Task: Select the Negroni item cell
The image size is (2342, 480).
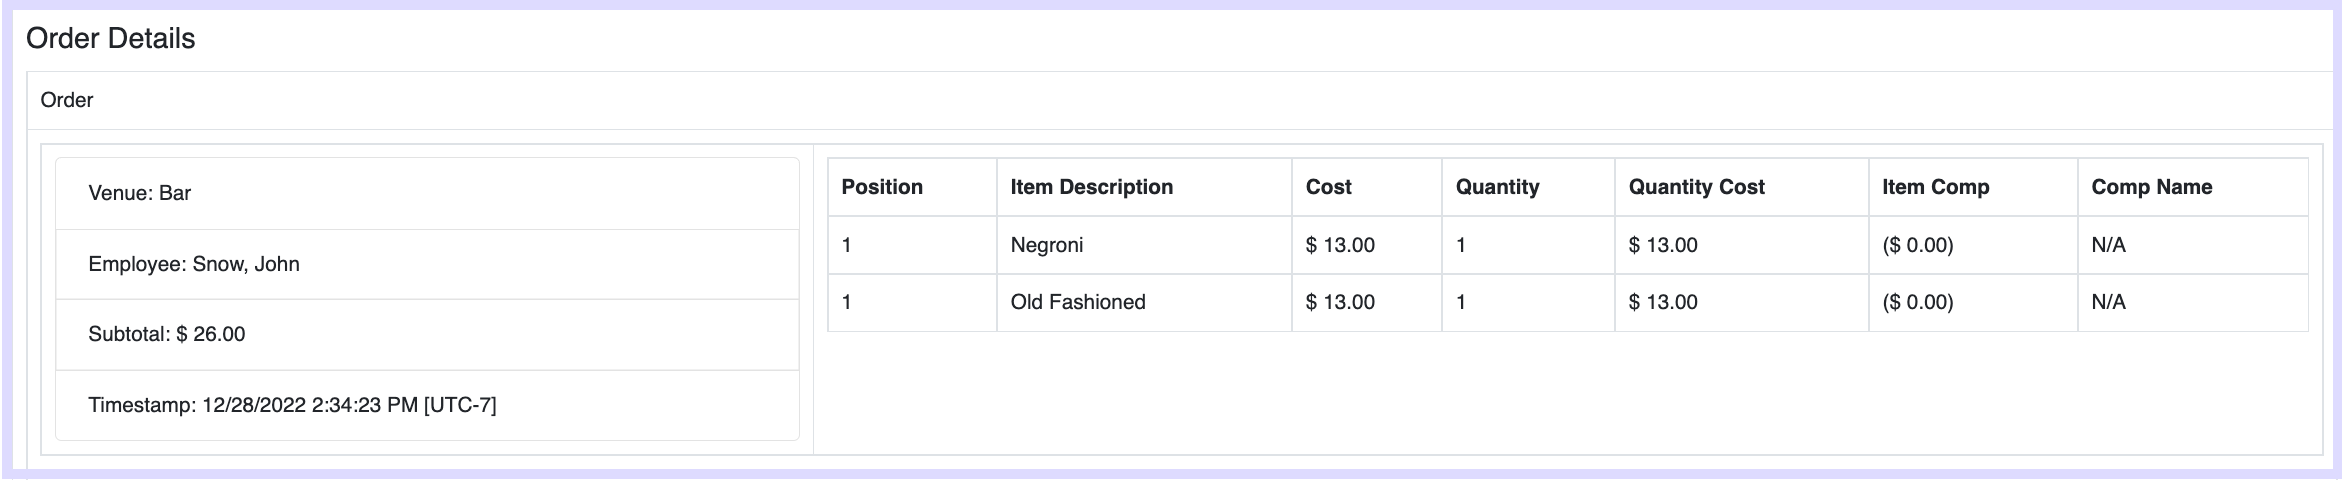Action: (x=1144, y=245)
